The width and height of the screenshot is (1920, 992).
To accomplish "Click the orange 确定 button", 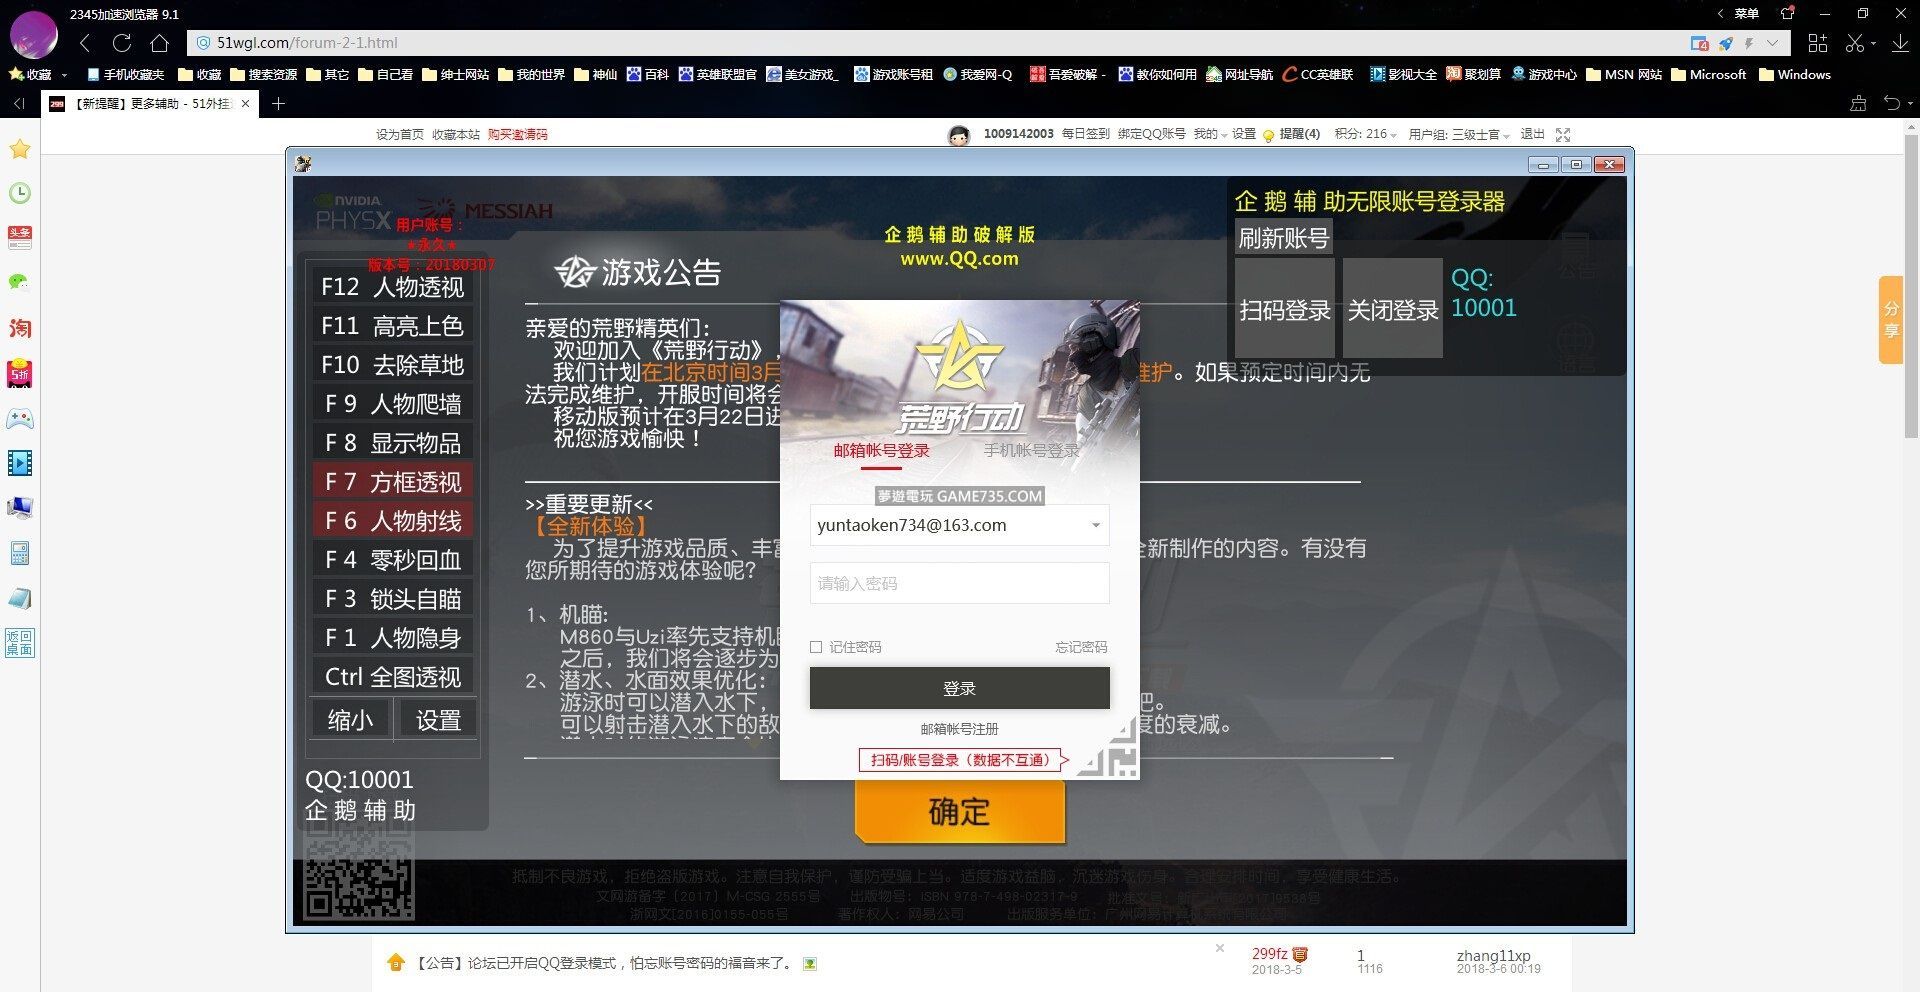I will (x=959, y=811).
